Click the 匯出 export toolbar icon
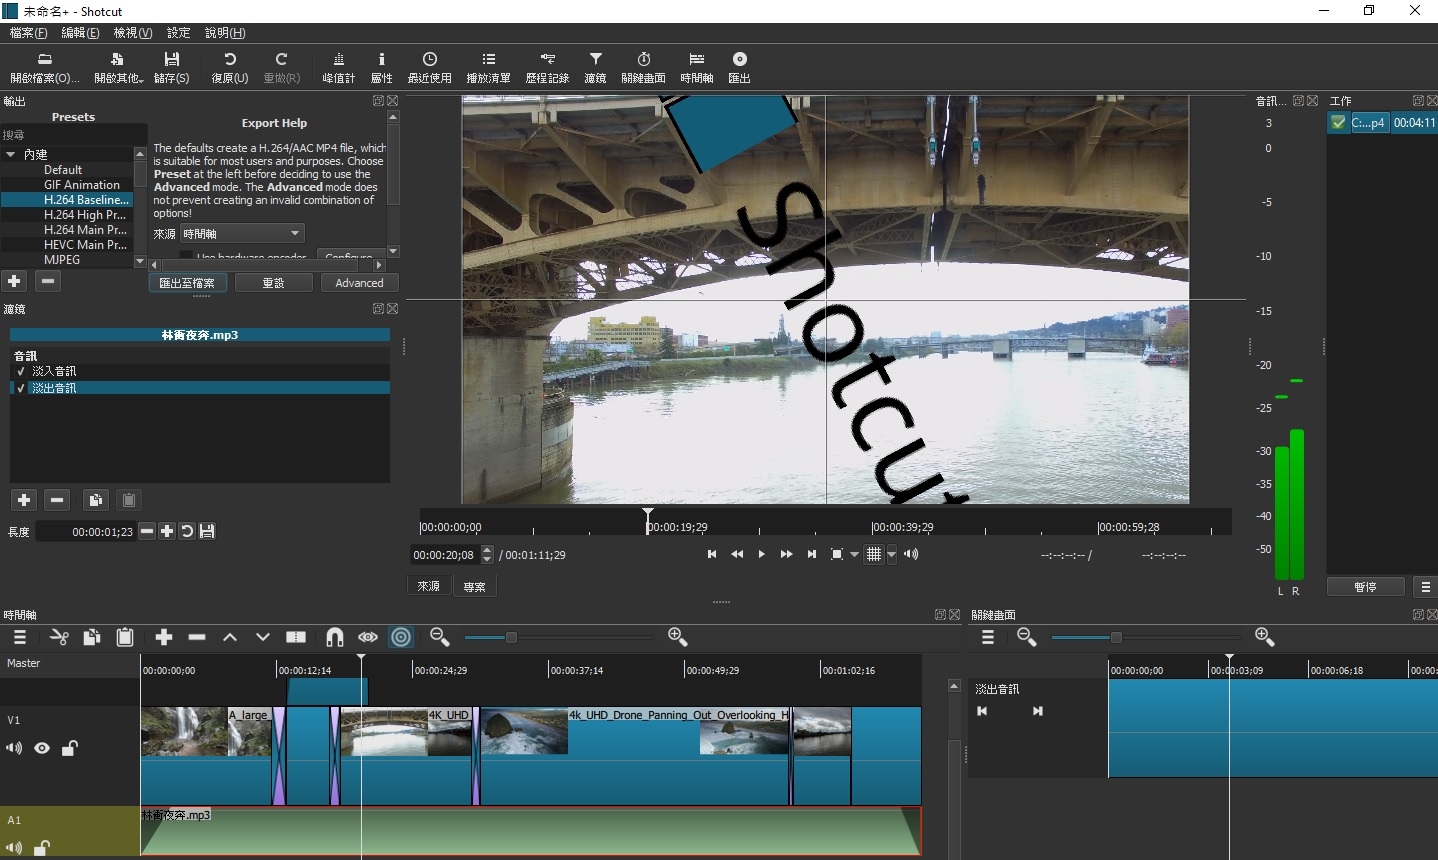 coord(739,67)
